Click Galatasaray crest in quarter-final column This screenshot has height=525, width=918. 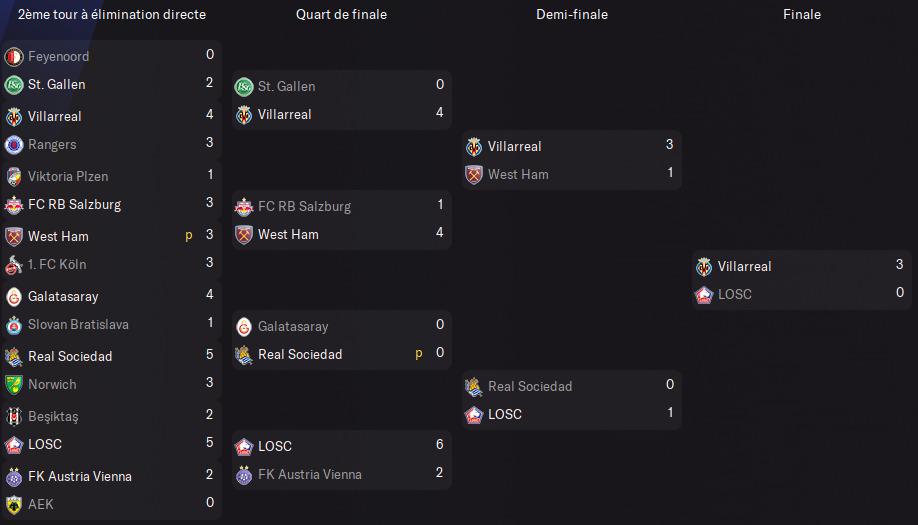tap(244, 327)
